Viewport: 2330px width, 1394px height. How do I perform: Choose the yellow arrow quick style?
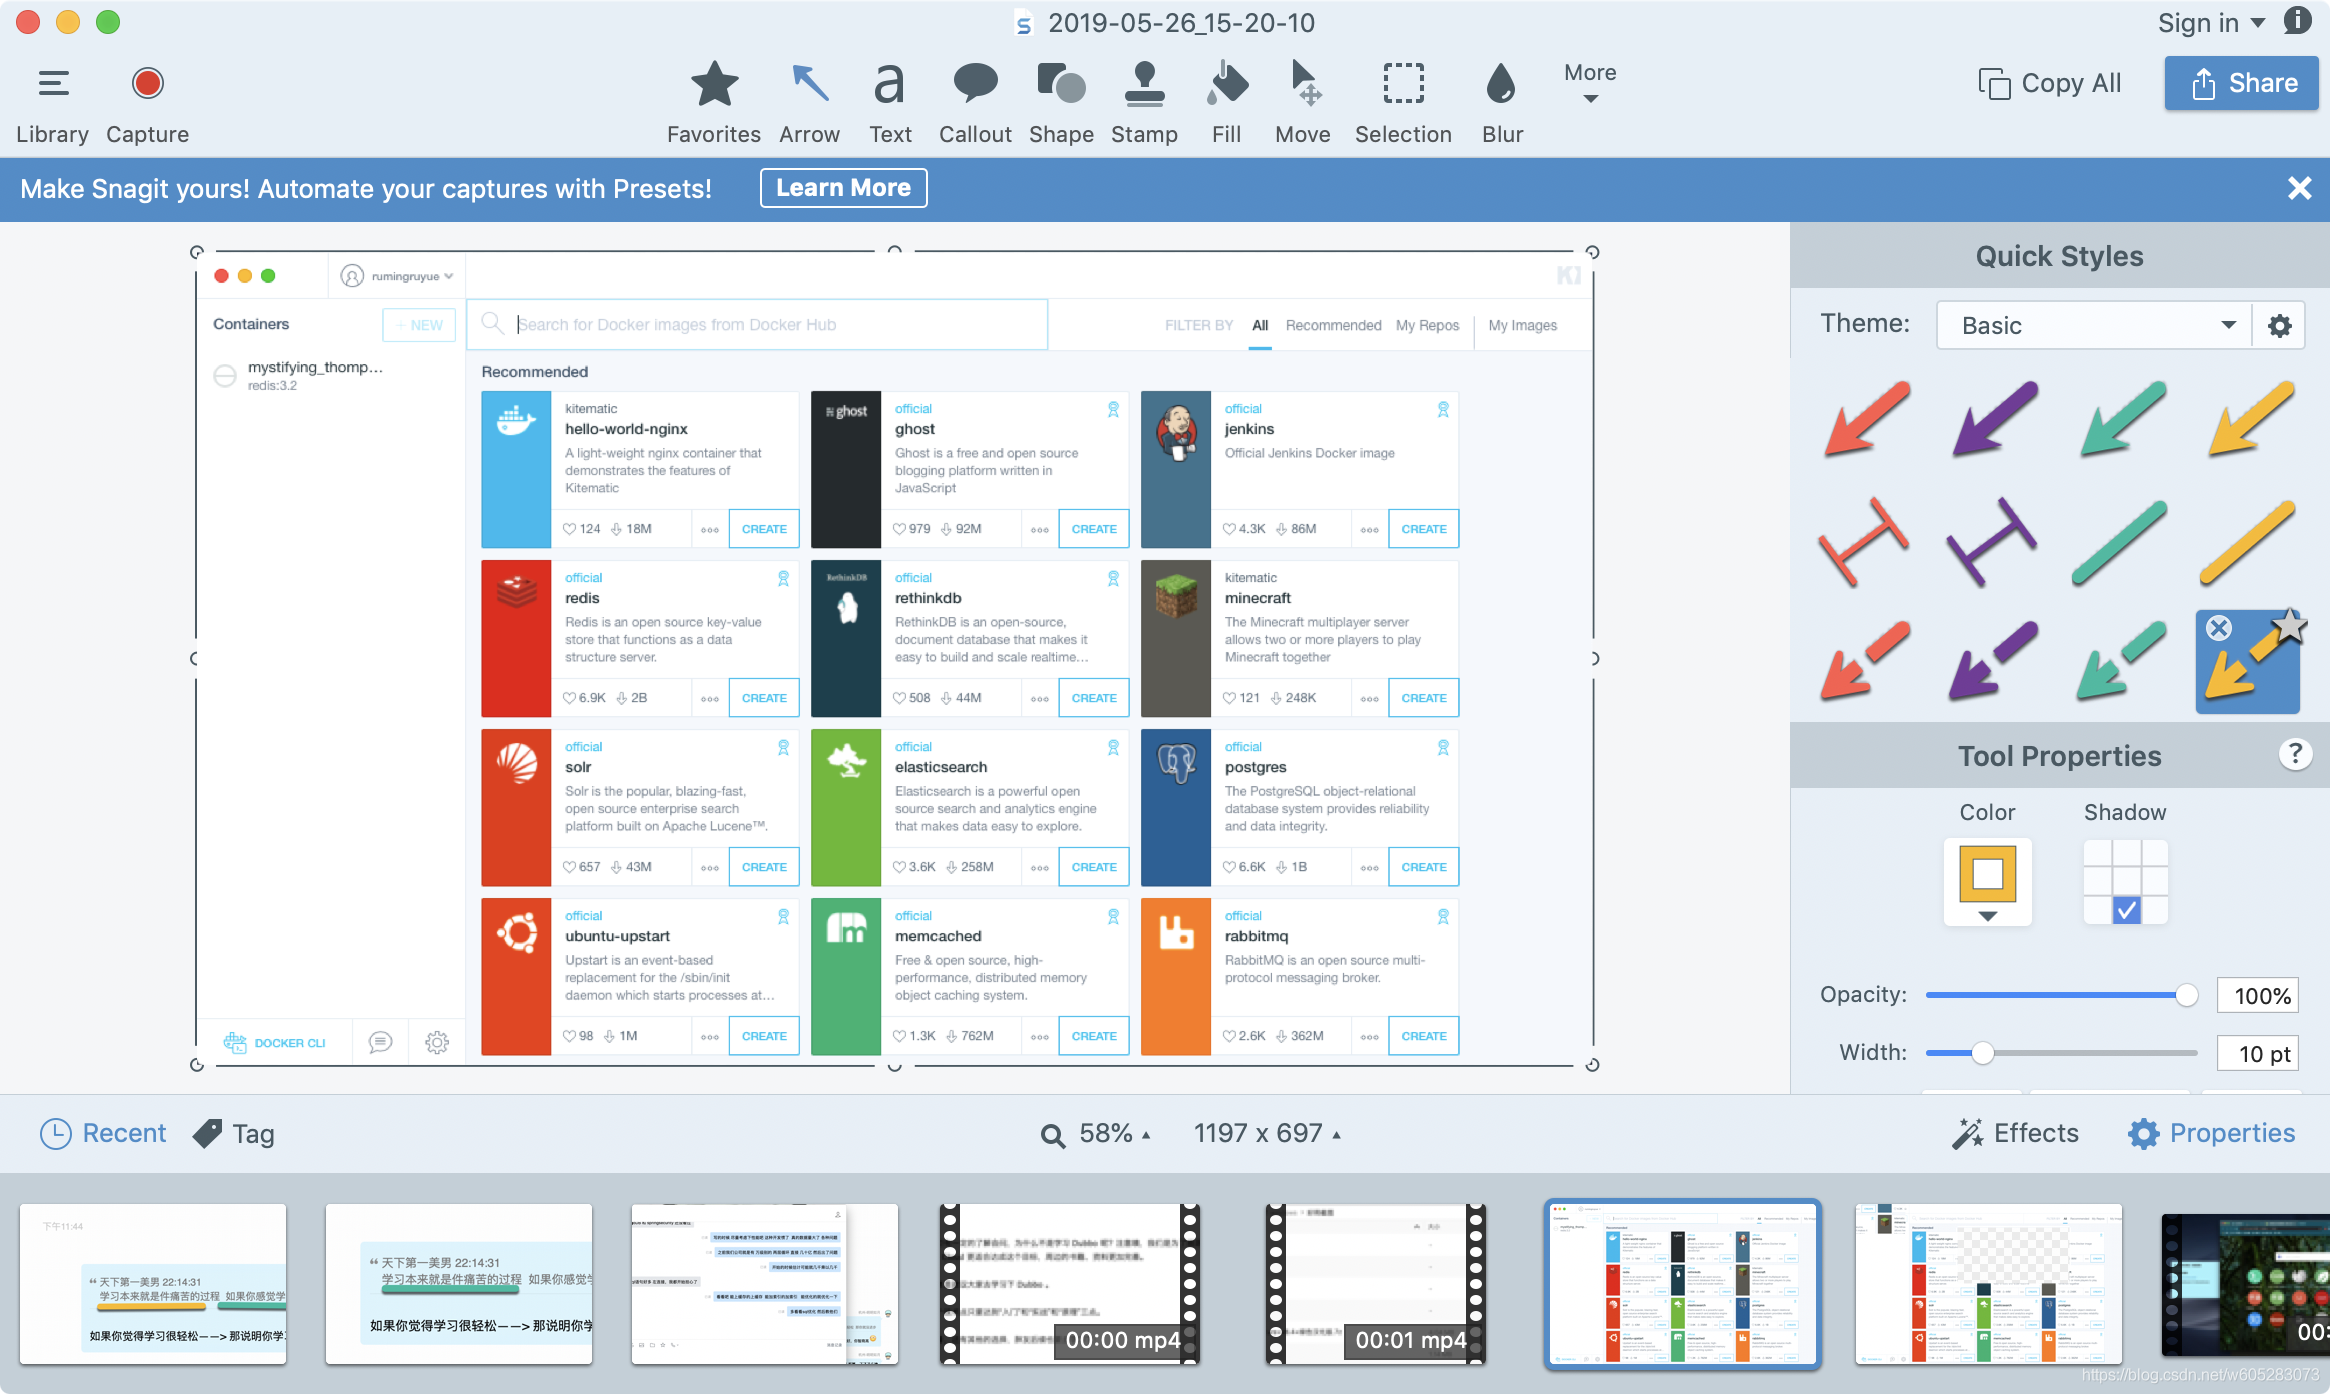2250,418
